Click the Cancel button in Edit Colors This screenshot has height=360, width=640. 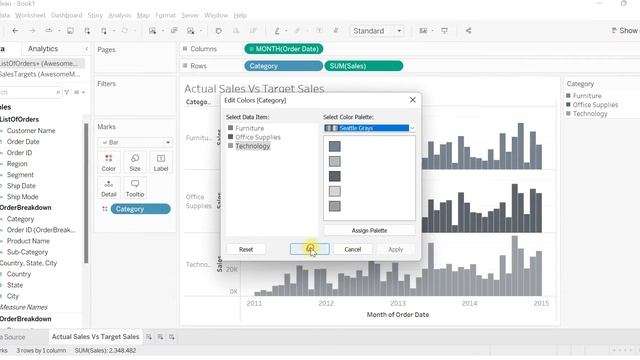point(353,249)
